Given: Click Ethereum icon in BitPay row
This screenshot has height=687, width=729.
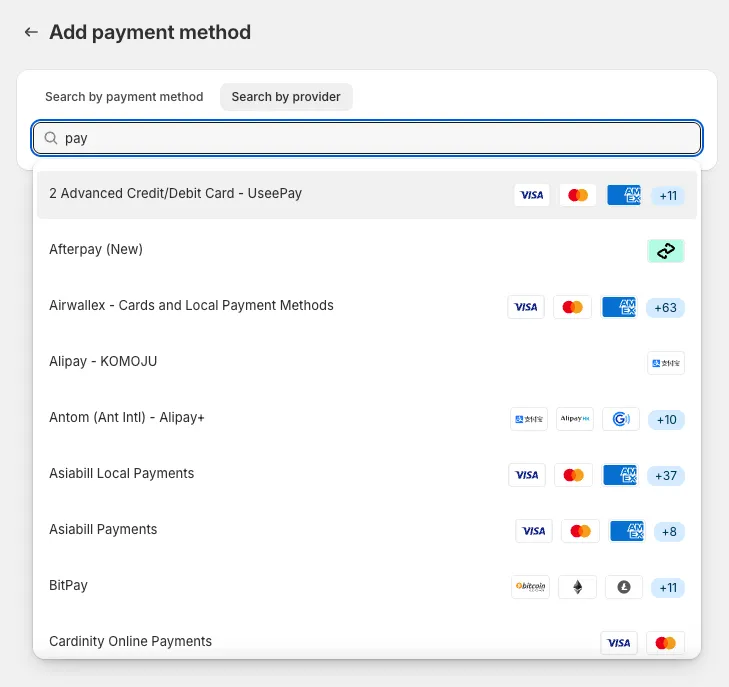Looking at the screenshot, I should tap(577, 587).
